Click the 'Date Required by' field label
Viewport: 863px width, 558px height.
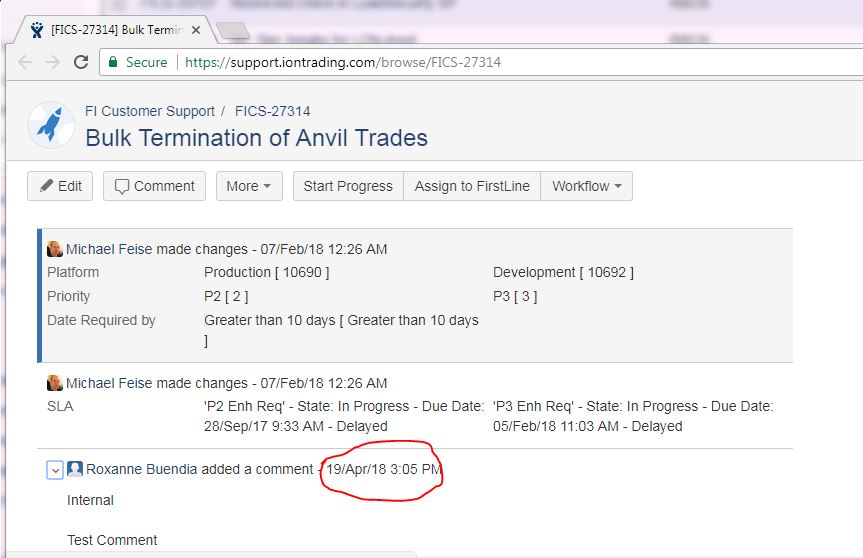pyautogui.click(x=101, y=320)
